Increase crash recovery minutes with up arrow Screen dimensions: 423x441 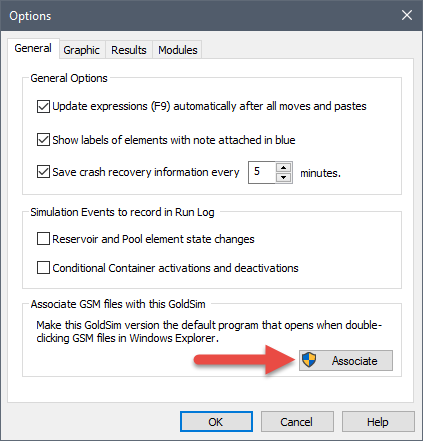coord(284,167)
